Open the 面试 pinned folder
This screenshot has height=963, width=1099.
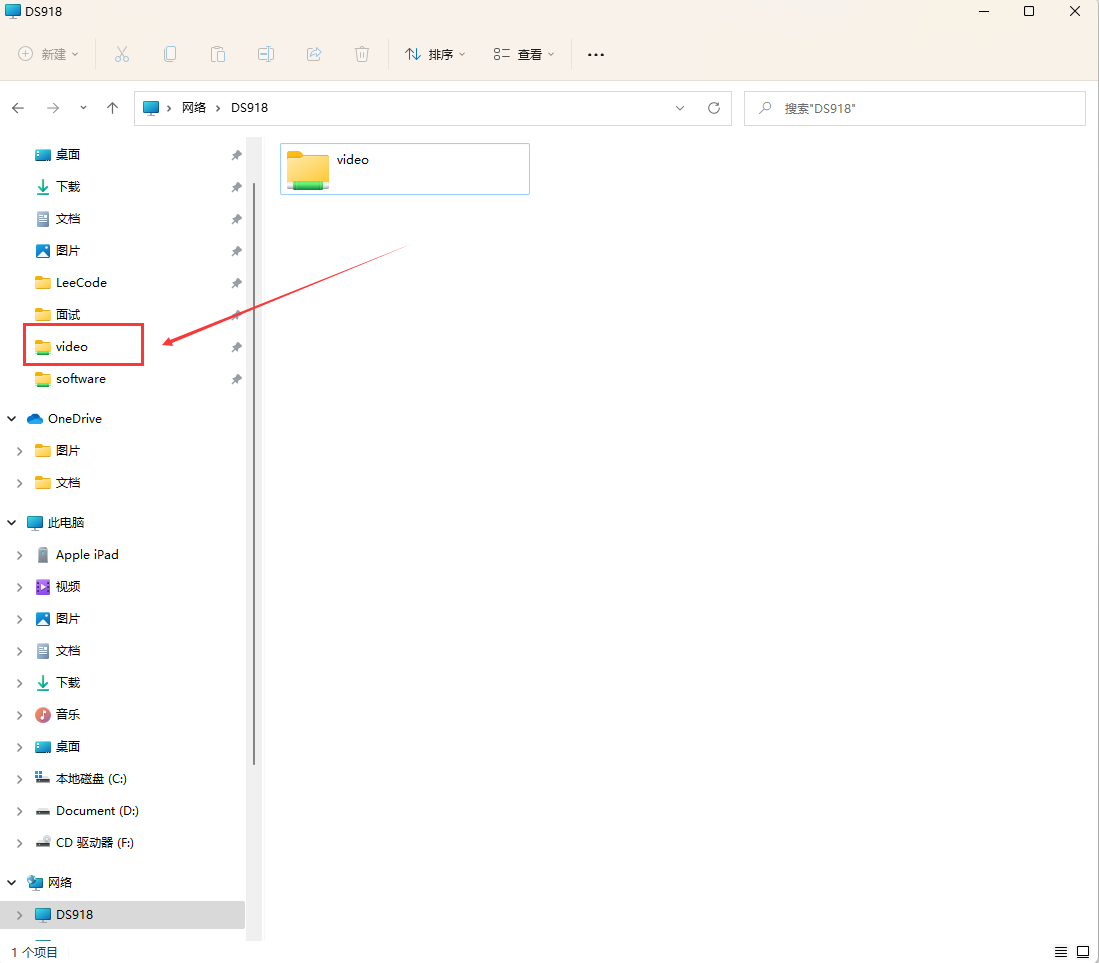68,315
